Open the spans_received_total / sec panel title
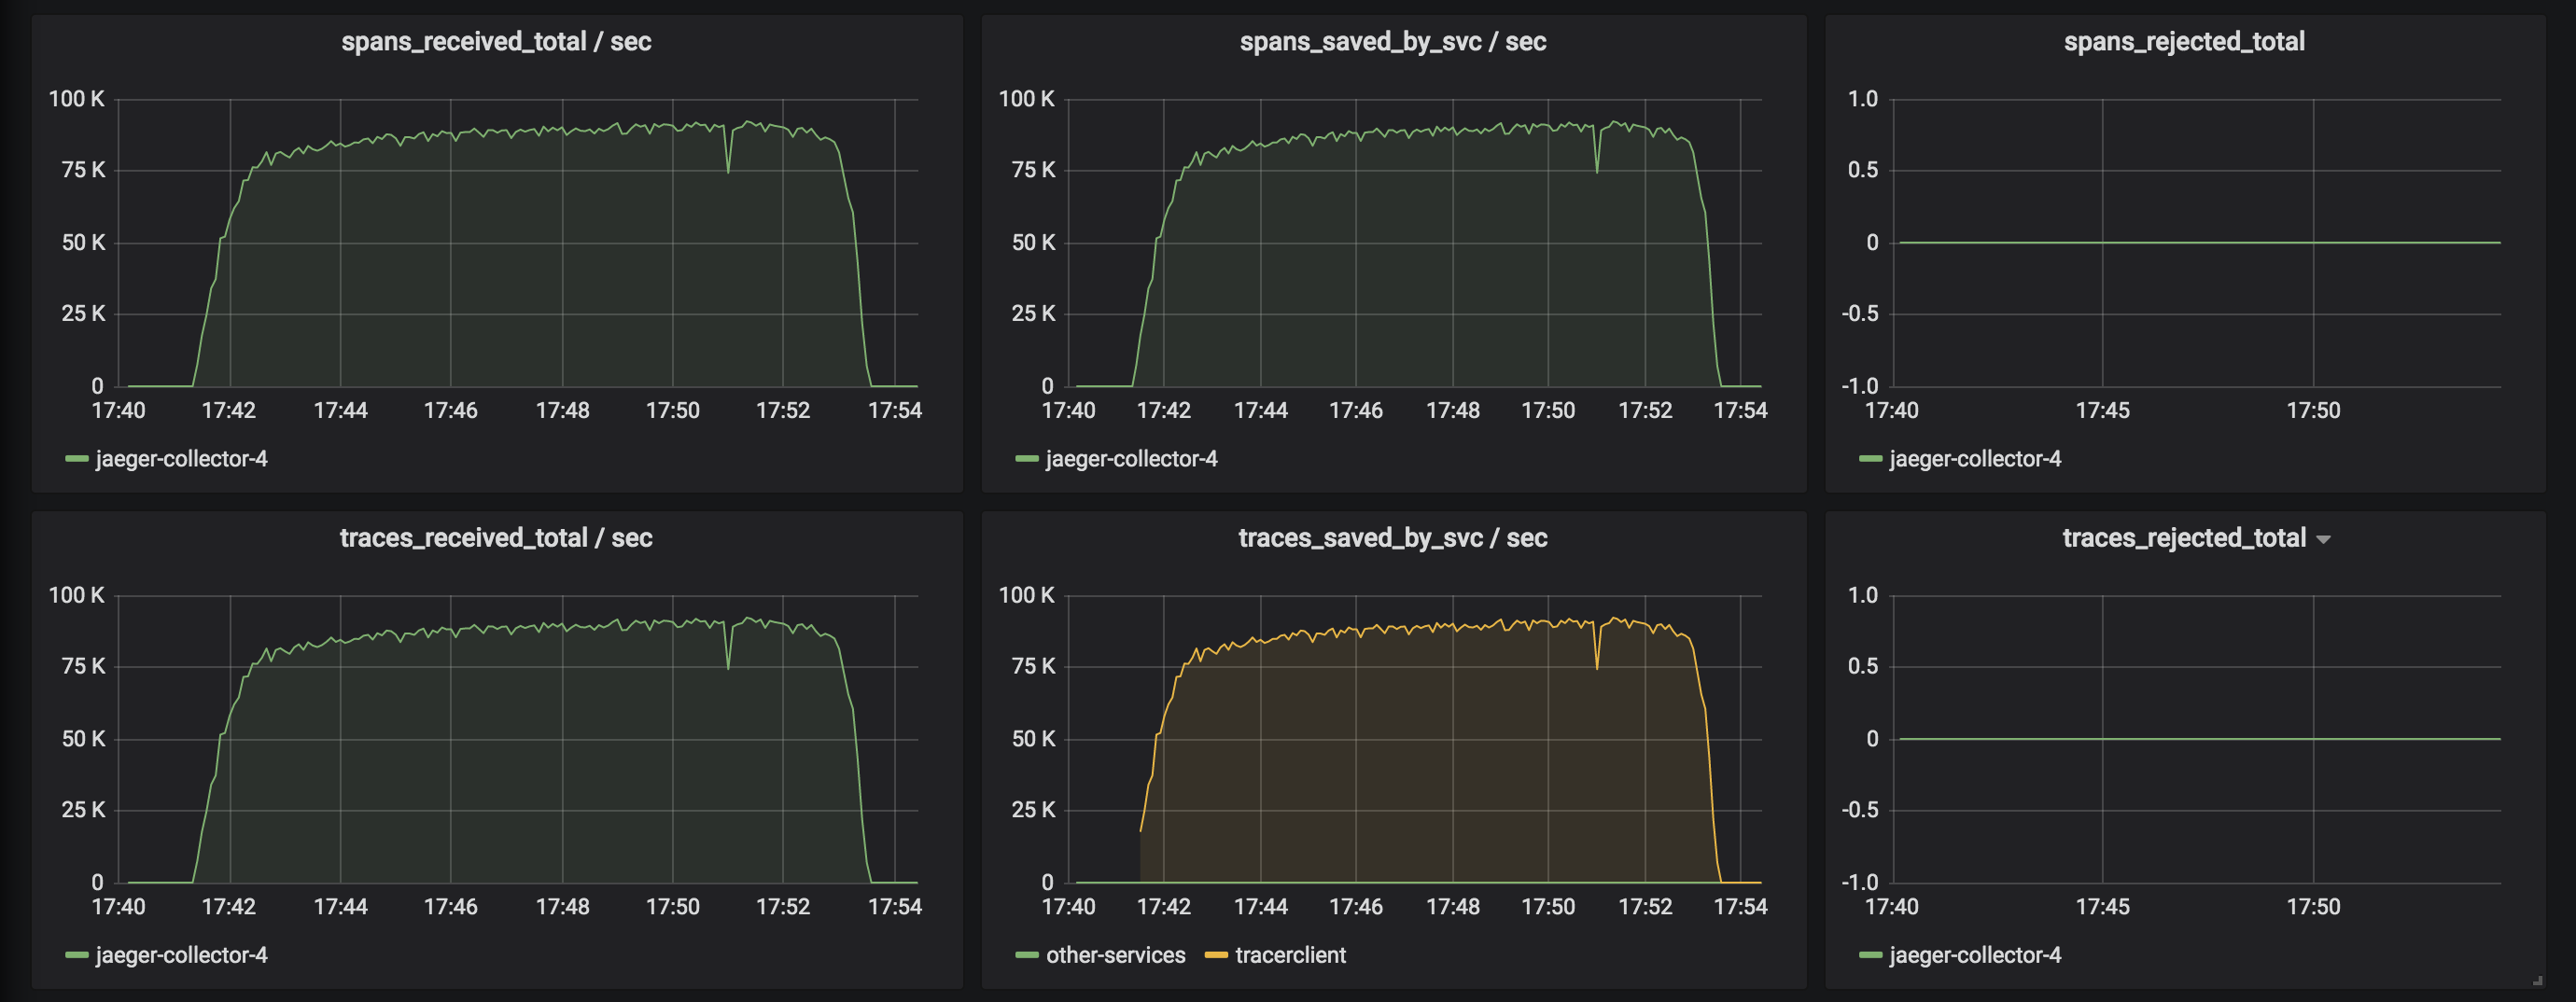This screenshot has height=1002, width=2576. pyautogui.click(x=496, y=42)
